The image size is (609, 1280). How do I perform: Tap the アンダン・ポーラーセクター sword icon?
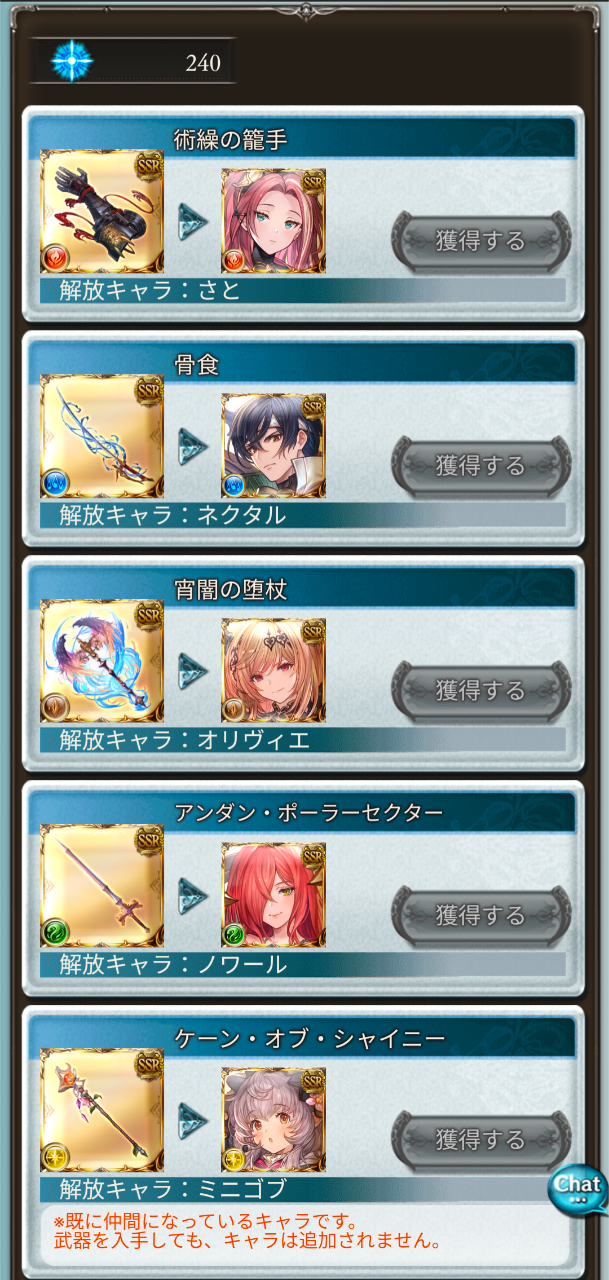(102, 887)
